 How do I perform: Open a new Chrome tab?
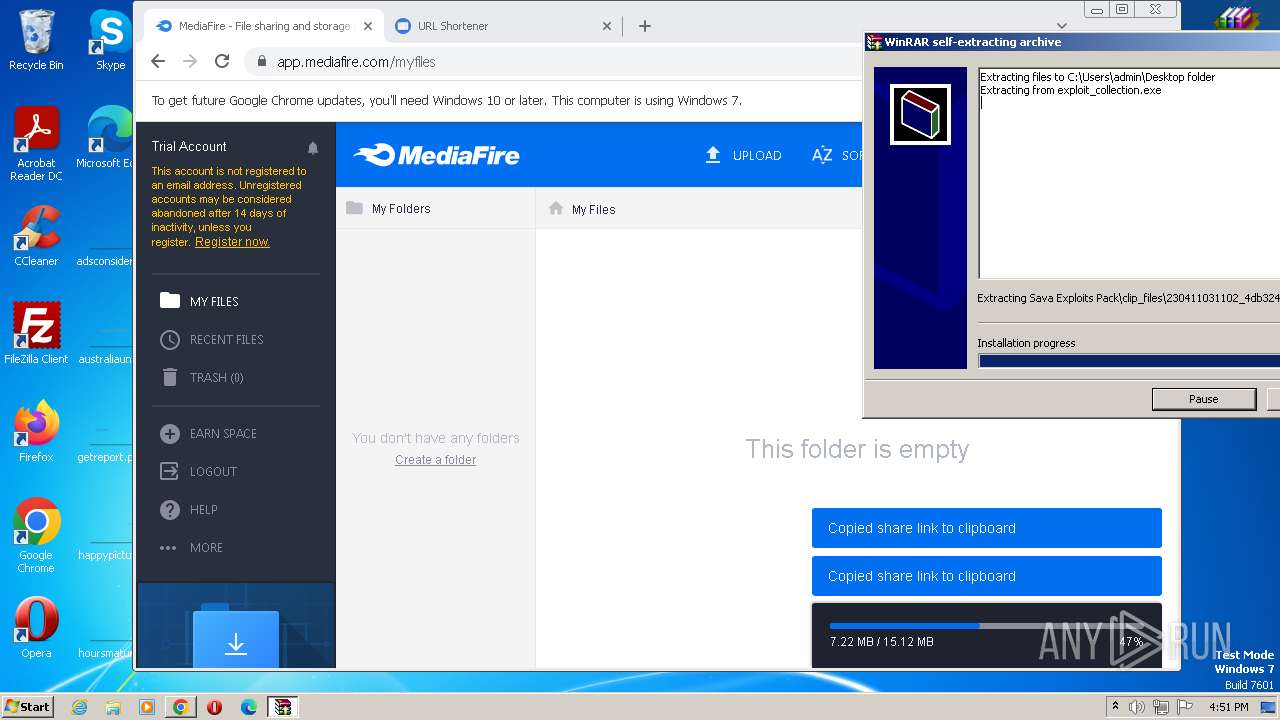[645, 26]
